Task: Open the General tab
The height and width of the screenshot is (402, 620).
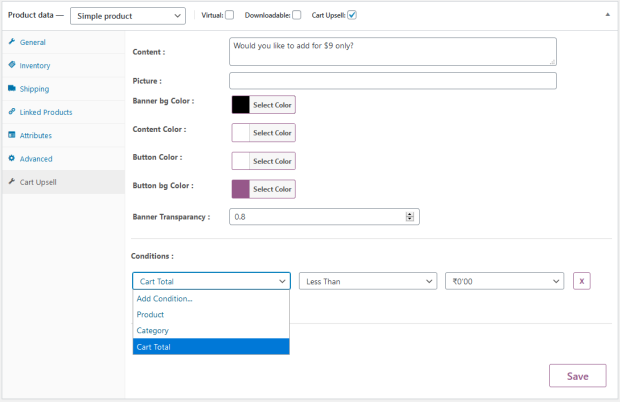Action: pos(63,42)
